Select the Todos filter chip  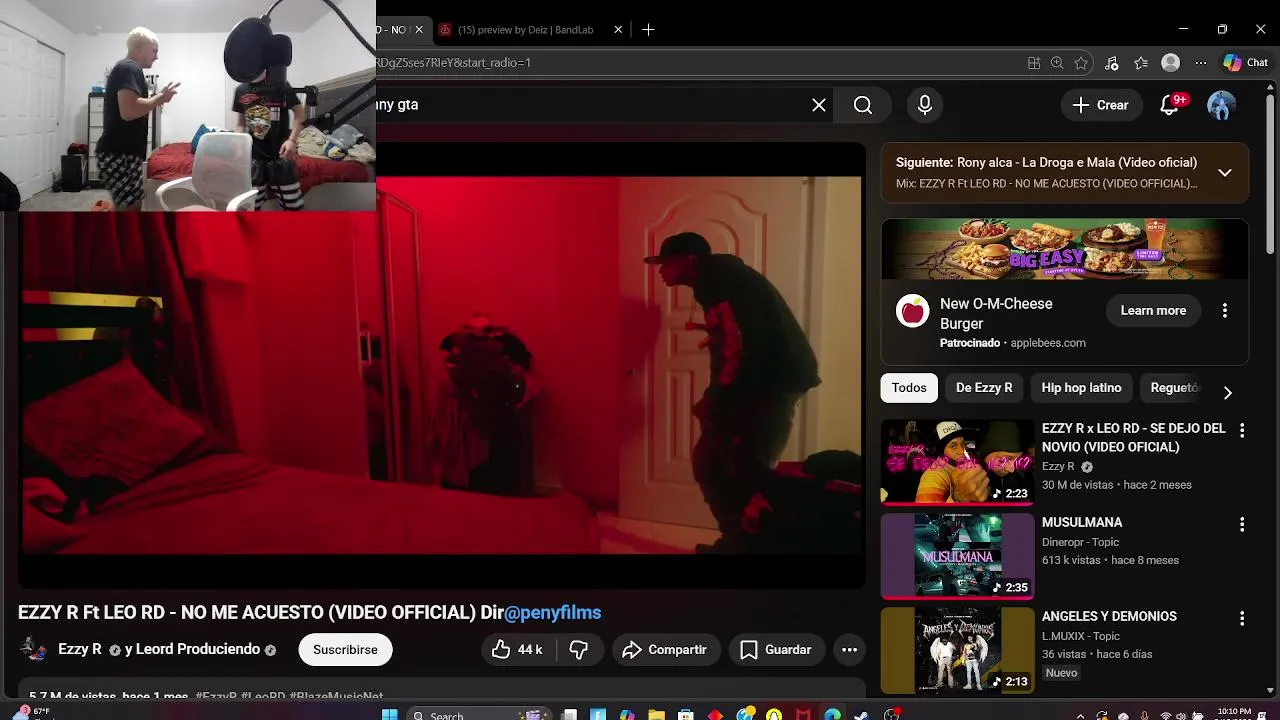[909, 388]
